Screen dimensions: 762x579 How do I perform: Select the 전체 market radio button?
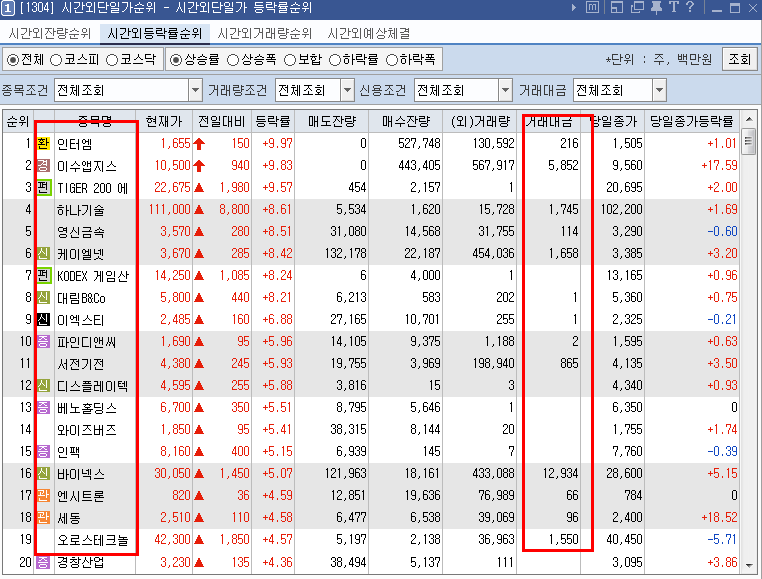coord(13,60)
